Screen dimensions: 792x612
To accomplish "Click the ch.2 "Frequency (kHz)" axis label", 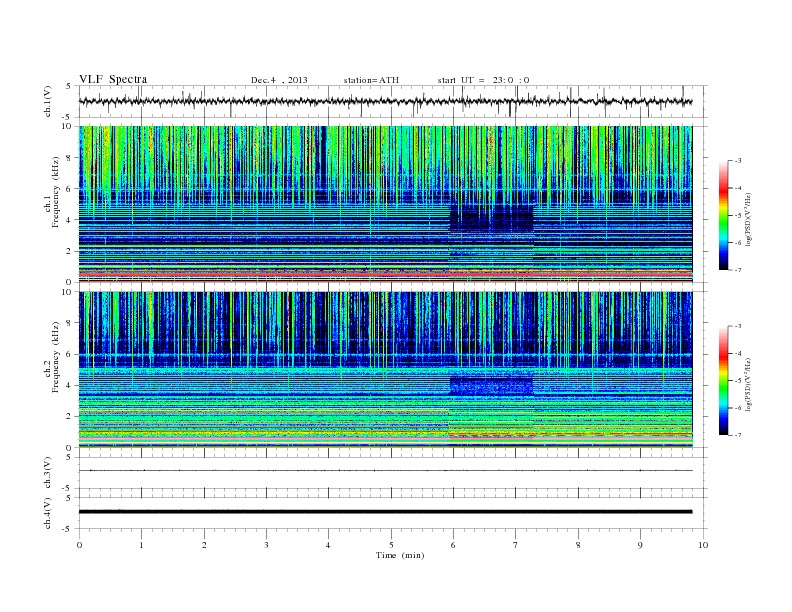I will click(56, 358).
